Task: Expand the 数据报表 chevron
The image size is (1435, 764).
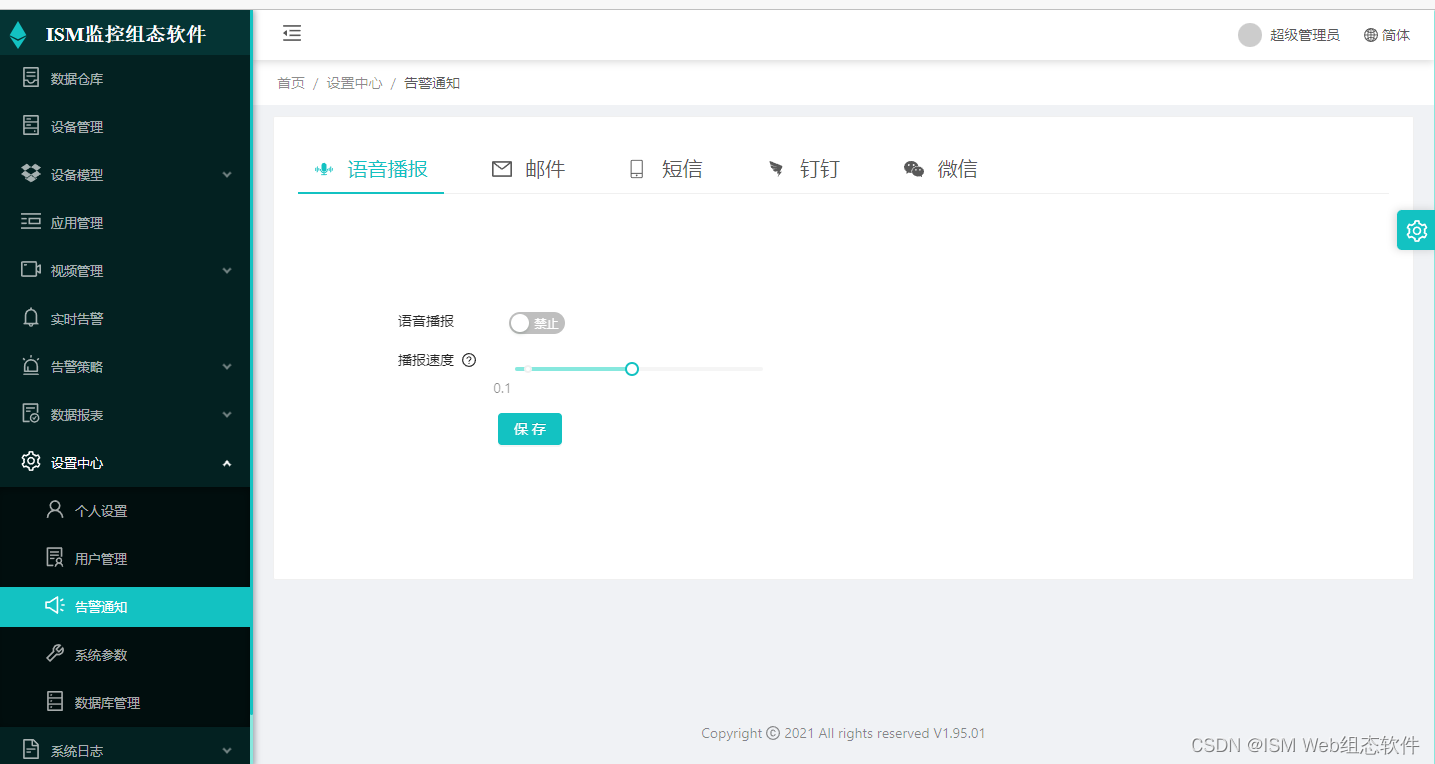Action: coord(227,415)
